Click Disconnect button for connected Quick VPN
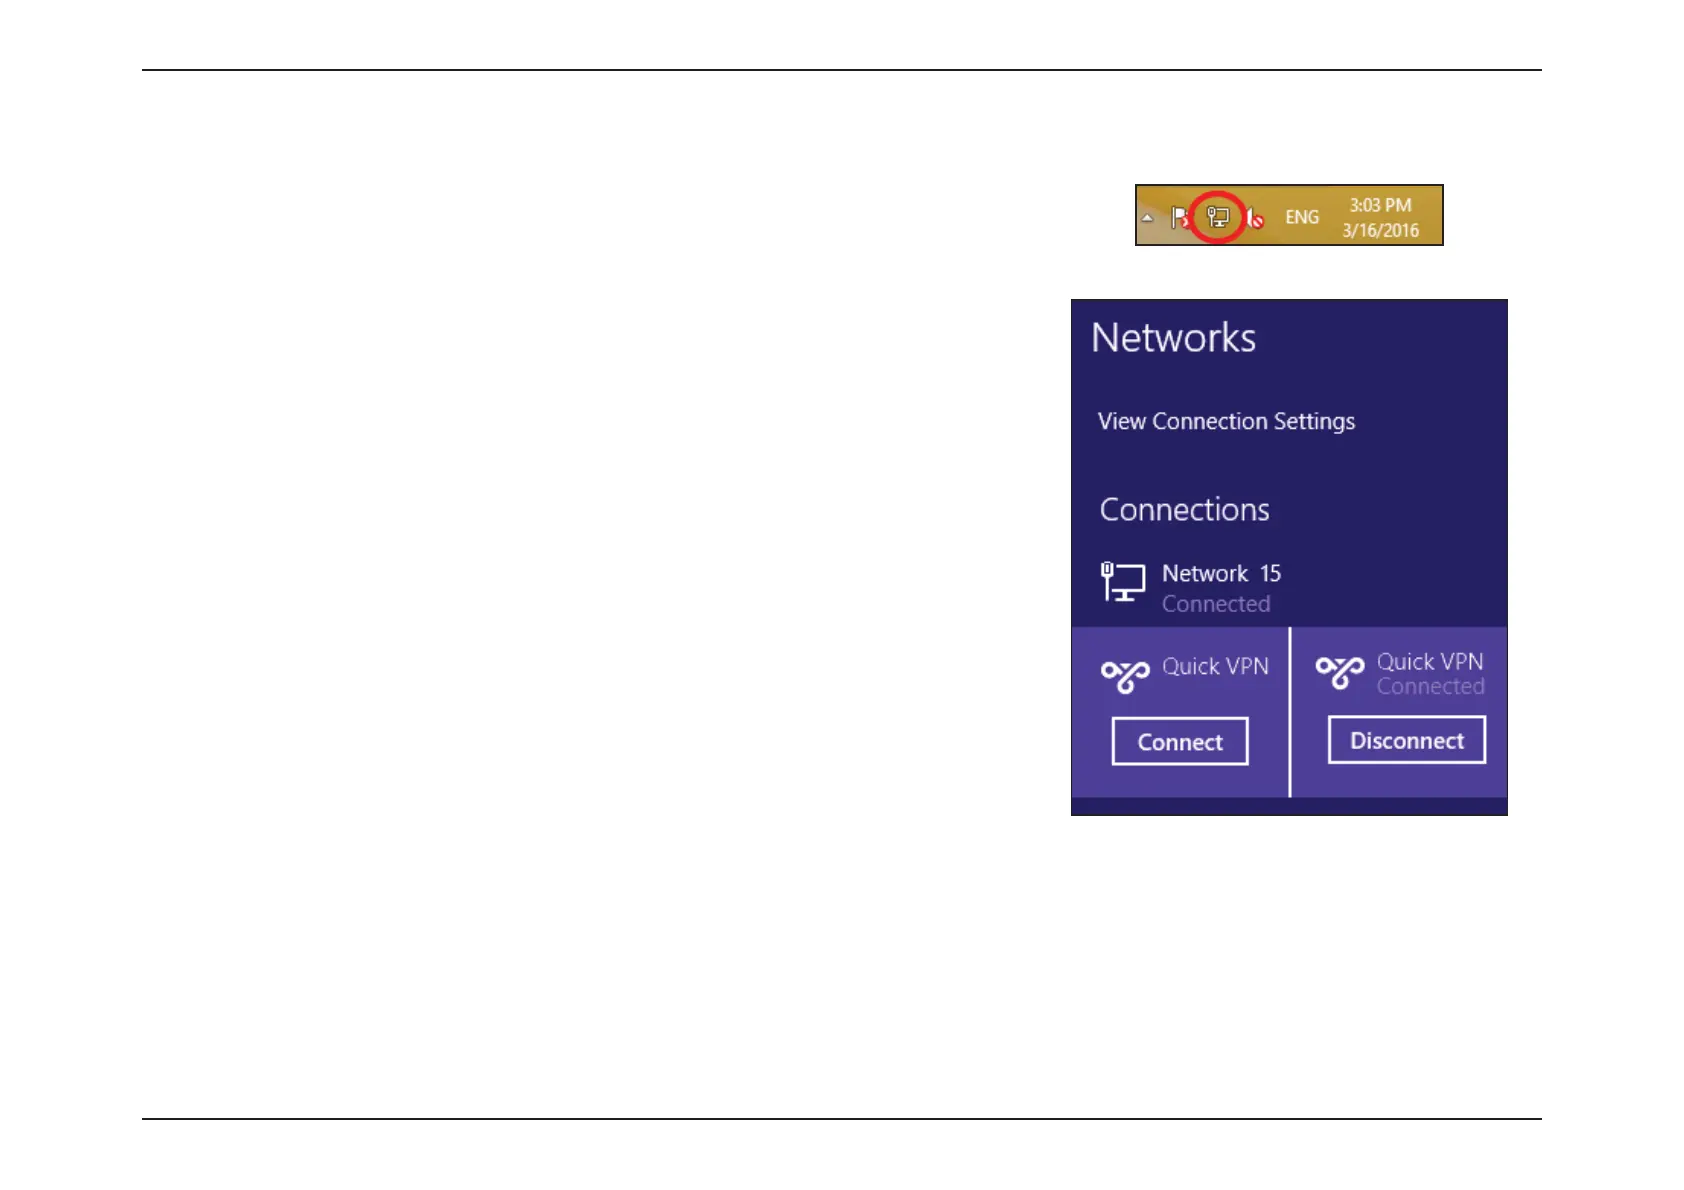Viewport: 1684px width, 1190px height. point(1406,740)
